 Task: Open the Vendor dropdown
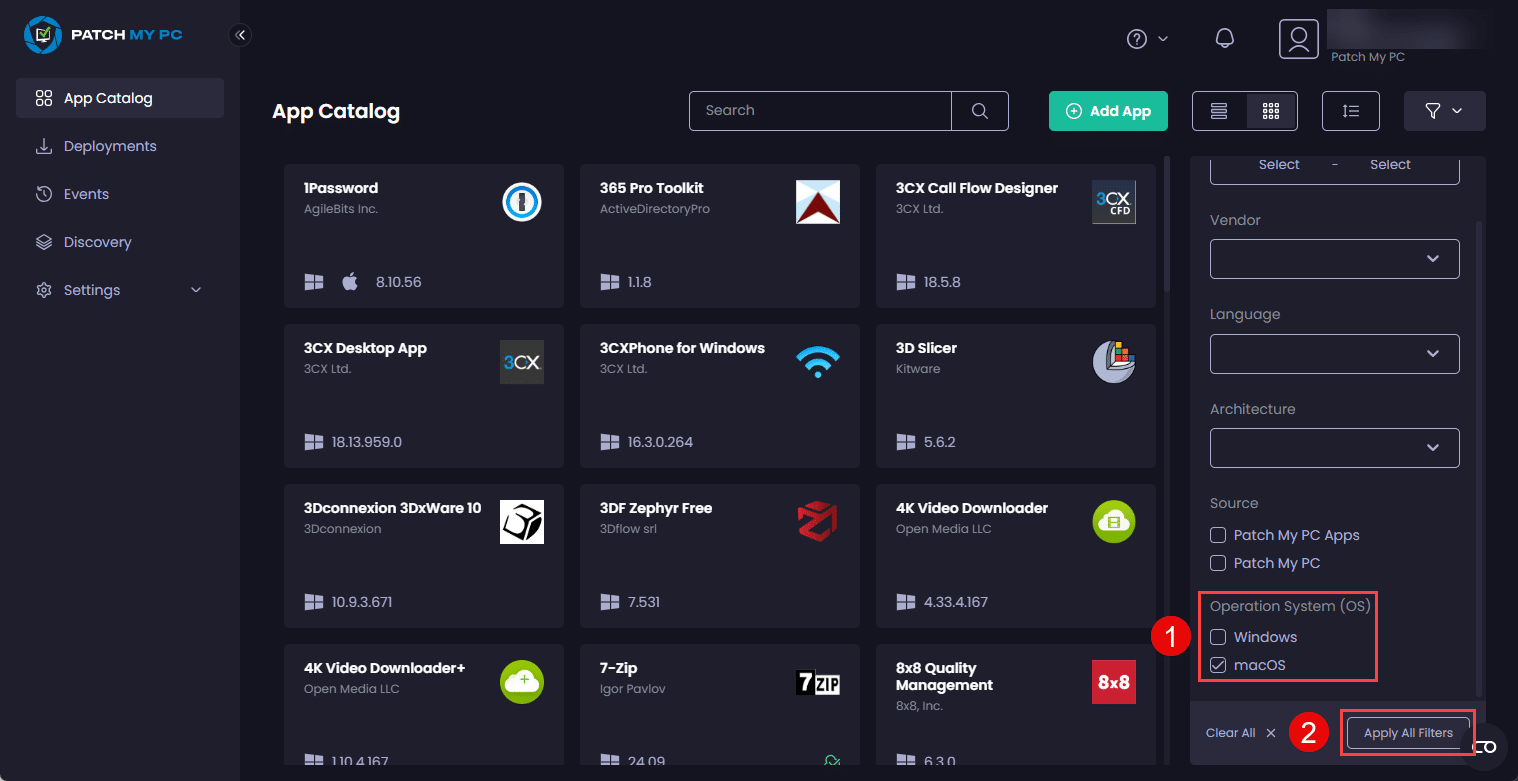tap(1334, 259)
